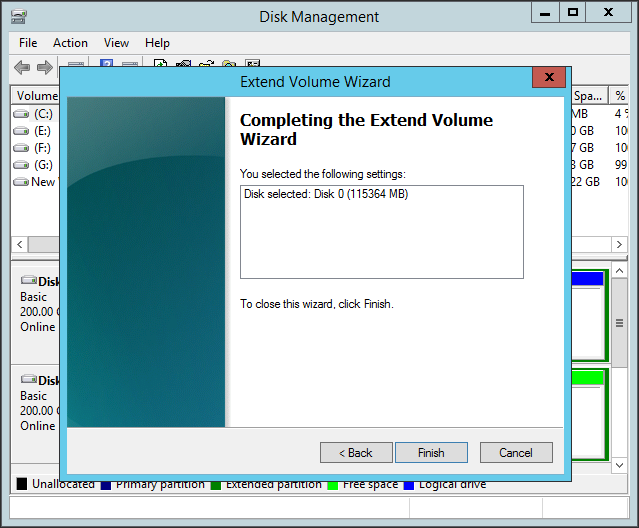Screen dimensions: 639x528
Task: Go to previous wizard page with < Back
Action: [356, 453]
